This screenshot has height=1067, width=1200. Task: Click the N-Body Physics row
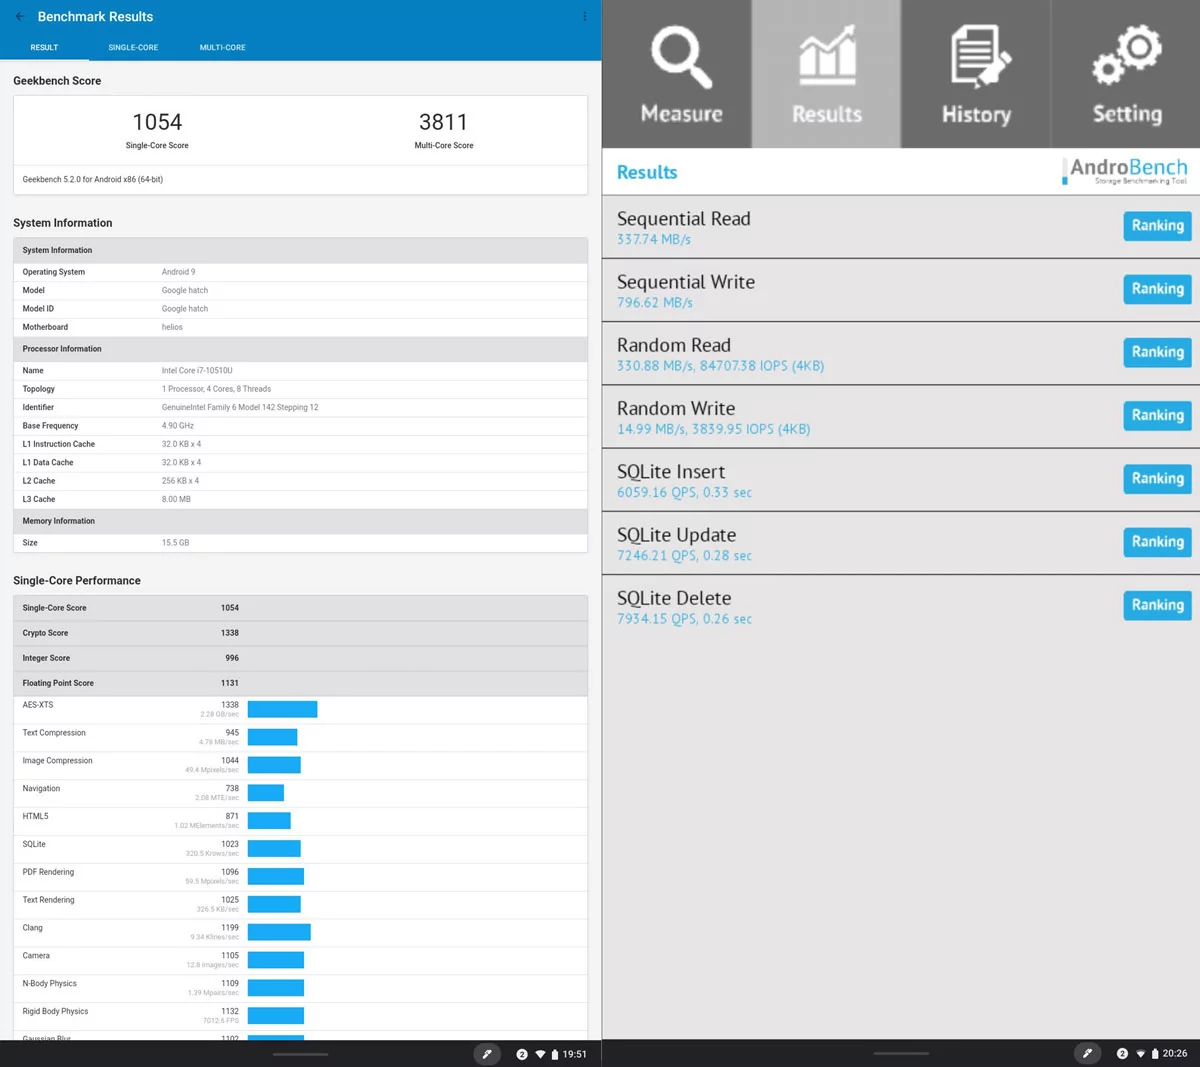click(300, 988)
